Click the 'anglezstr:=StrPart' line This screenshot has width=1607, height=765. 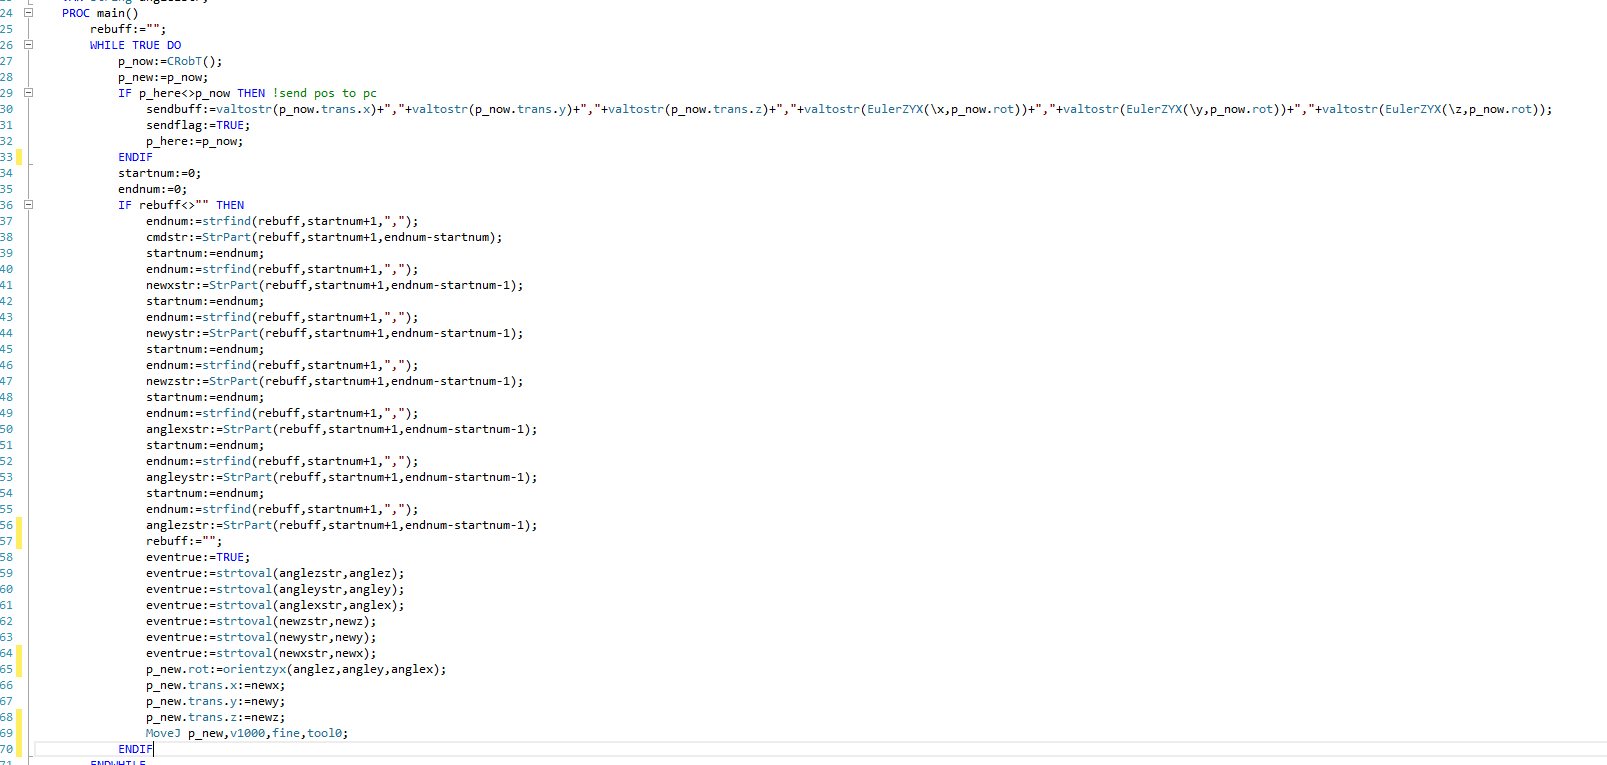[x=342, y=525]
